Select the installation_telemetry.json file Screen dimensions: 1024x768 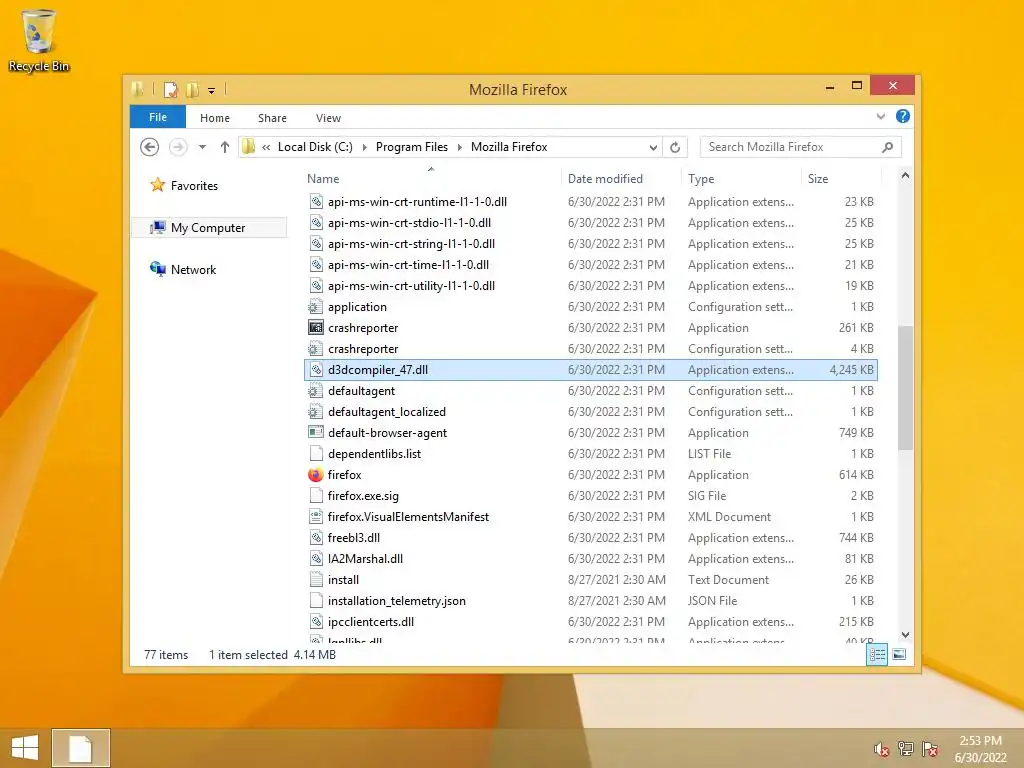click(591, 600)
